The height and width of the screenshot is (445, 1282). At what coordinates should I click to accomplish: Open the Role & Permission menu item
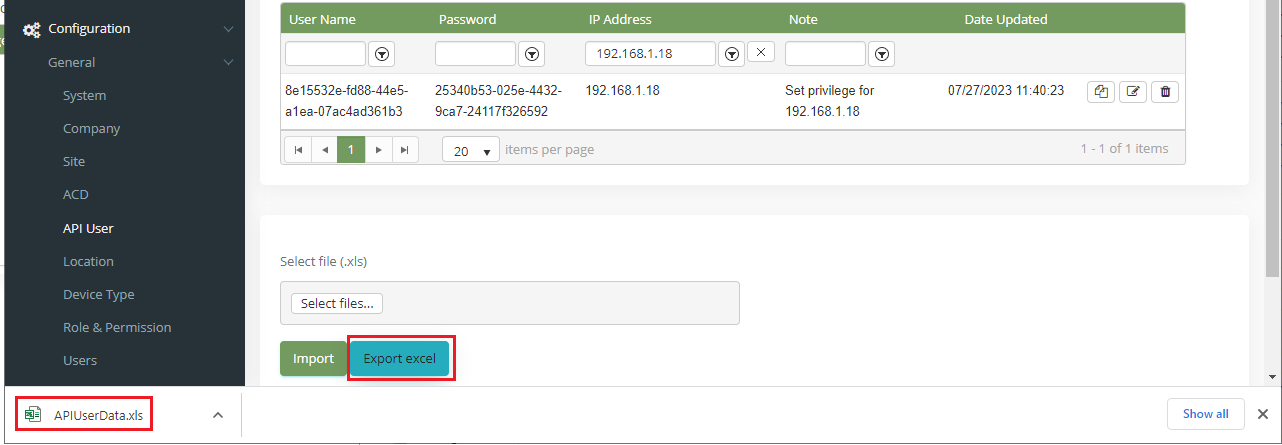tap(117, 327)
